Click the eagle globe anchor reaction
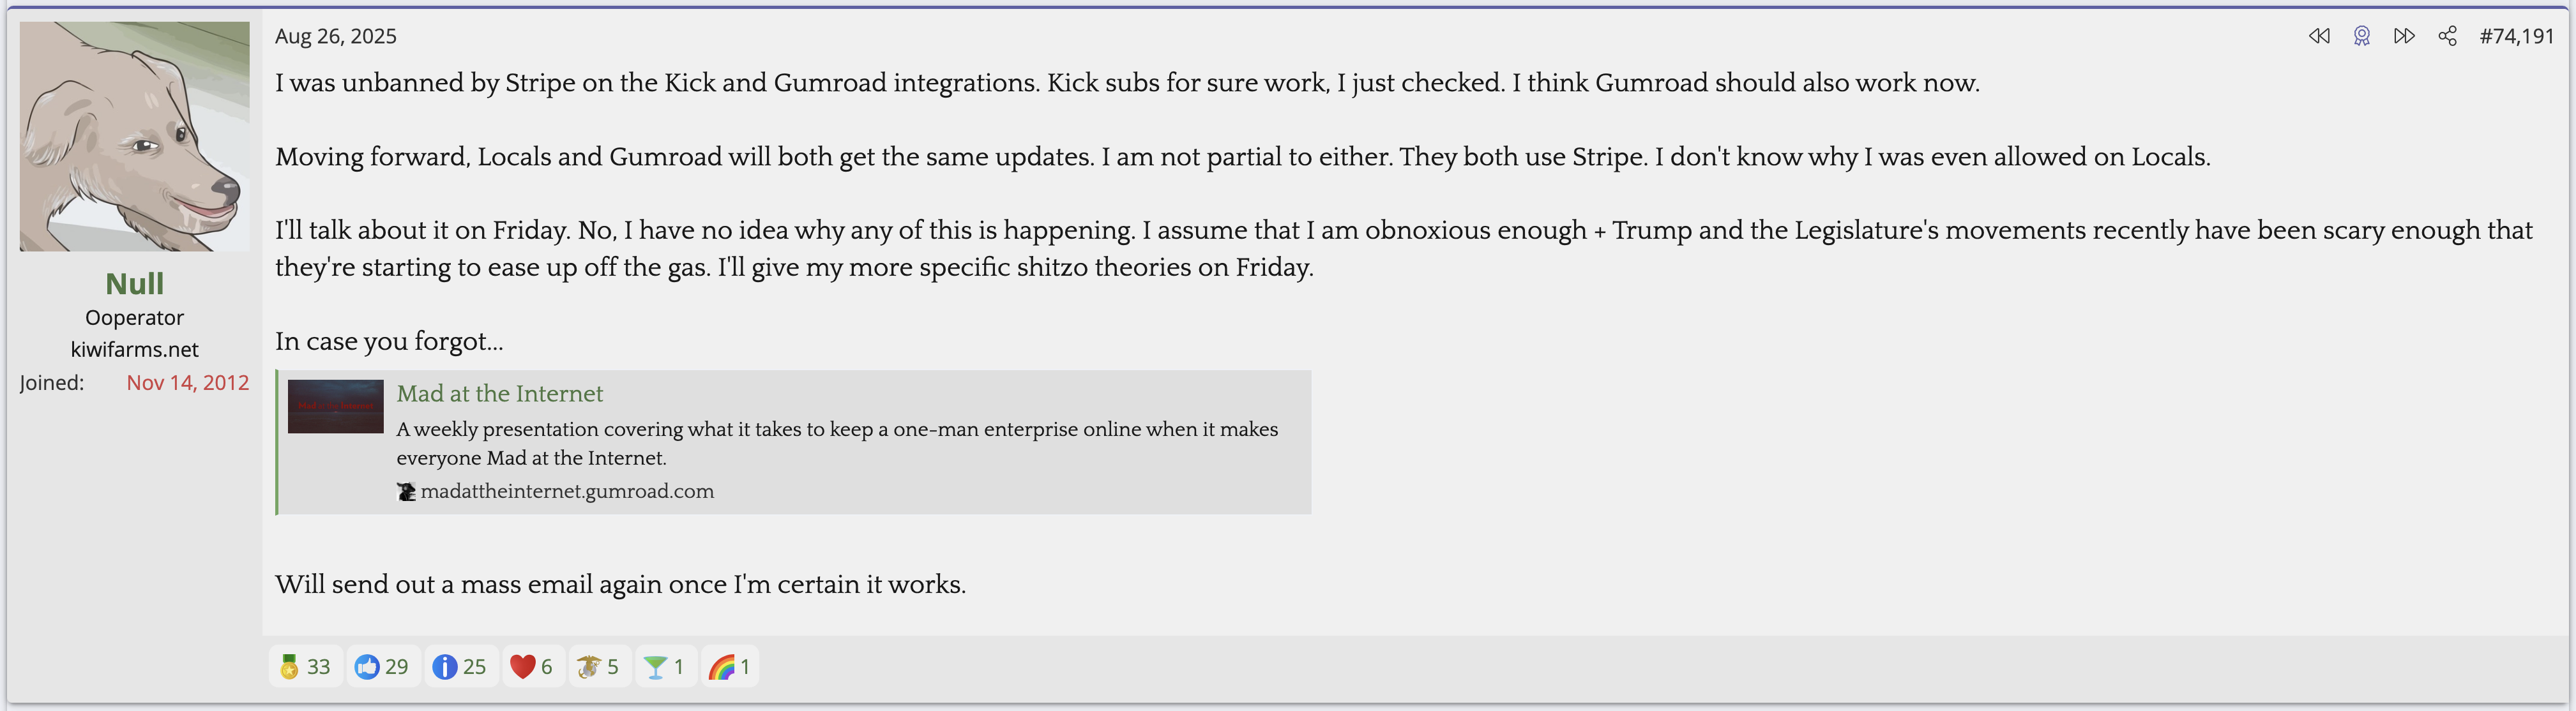The height and width of the screenshot is (711, 2576). (599, 667)
